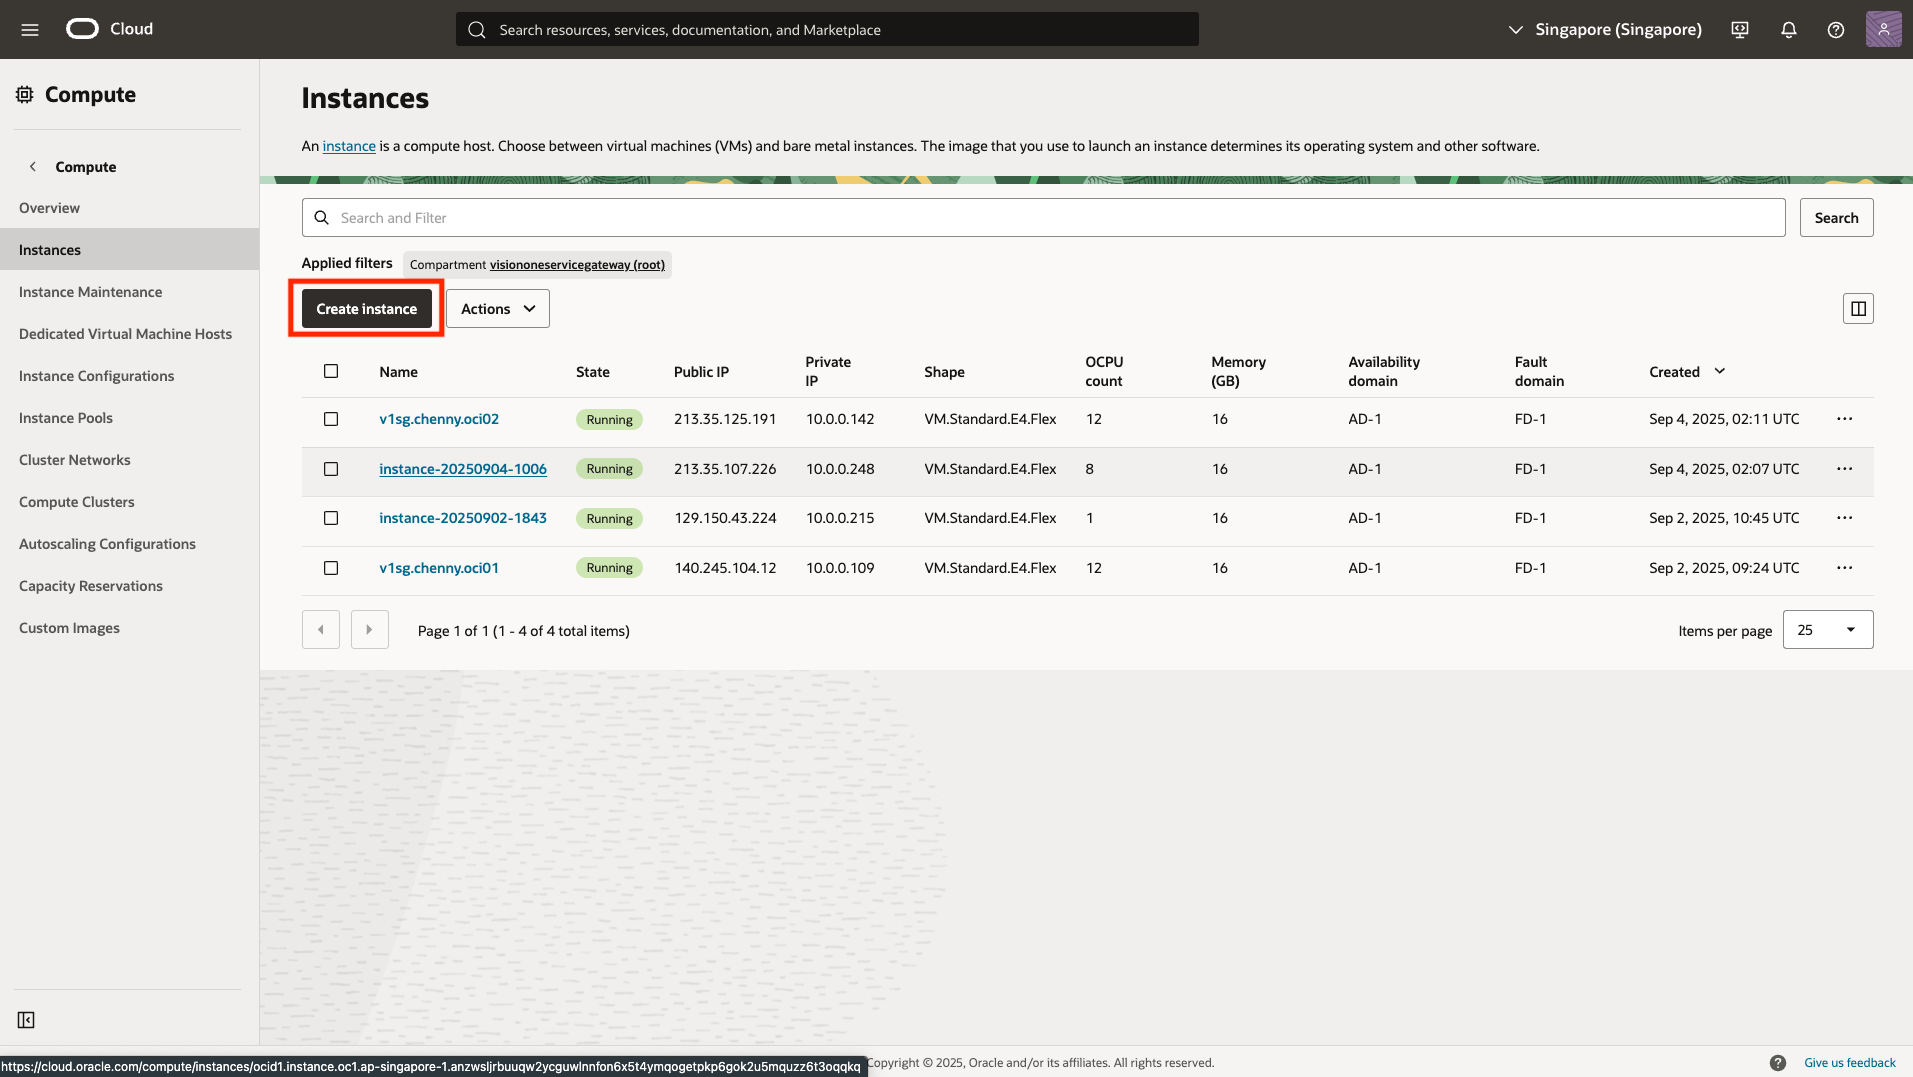The image size is (1913, 1077).
Task: Go to next page arrow
Action: pyautogui.click(x=369, y=630)
